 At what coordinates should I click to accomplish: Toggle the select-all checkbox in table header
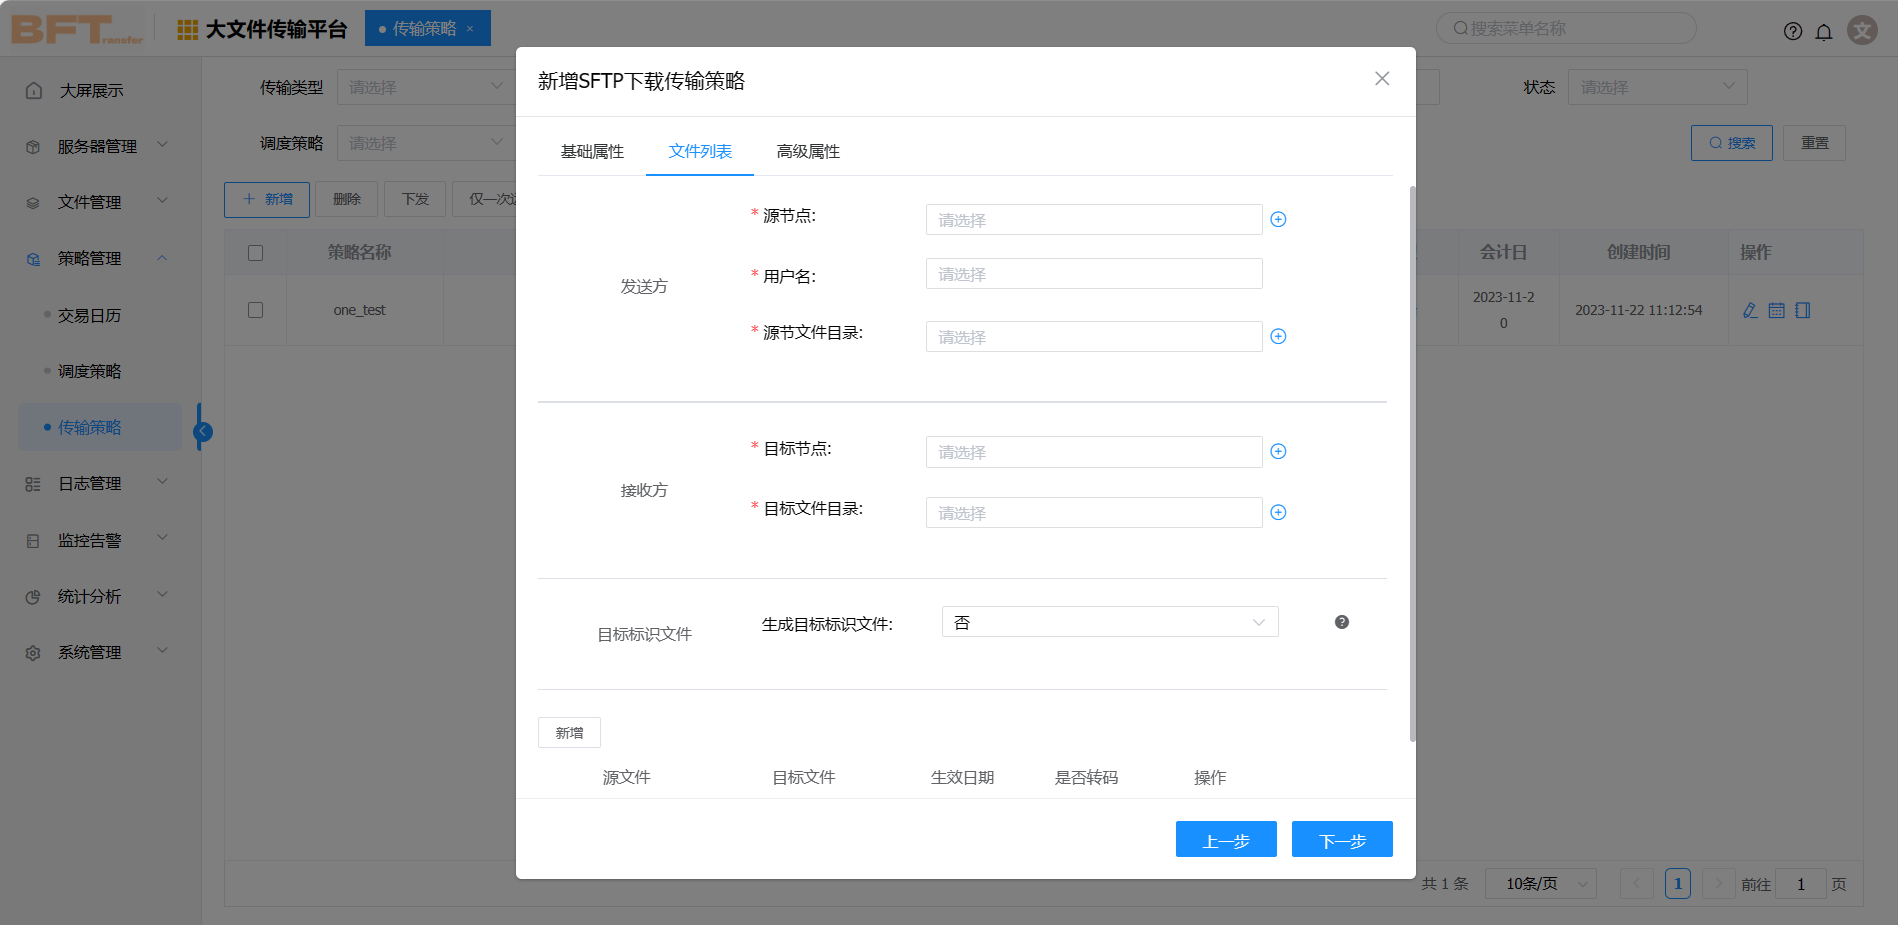[x=255, y=253]
